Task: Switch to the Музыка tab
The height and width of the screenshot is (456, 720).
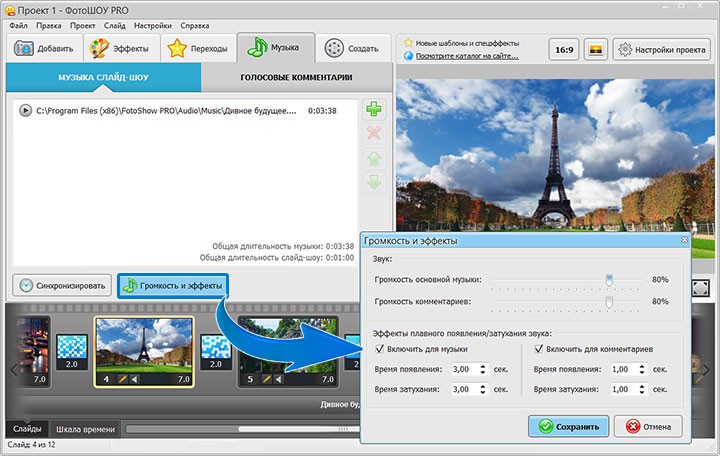Action: pos(276,47)
